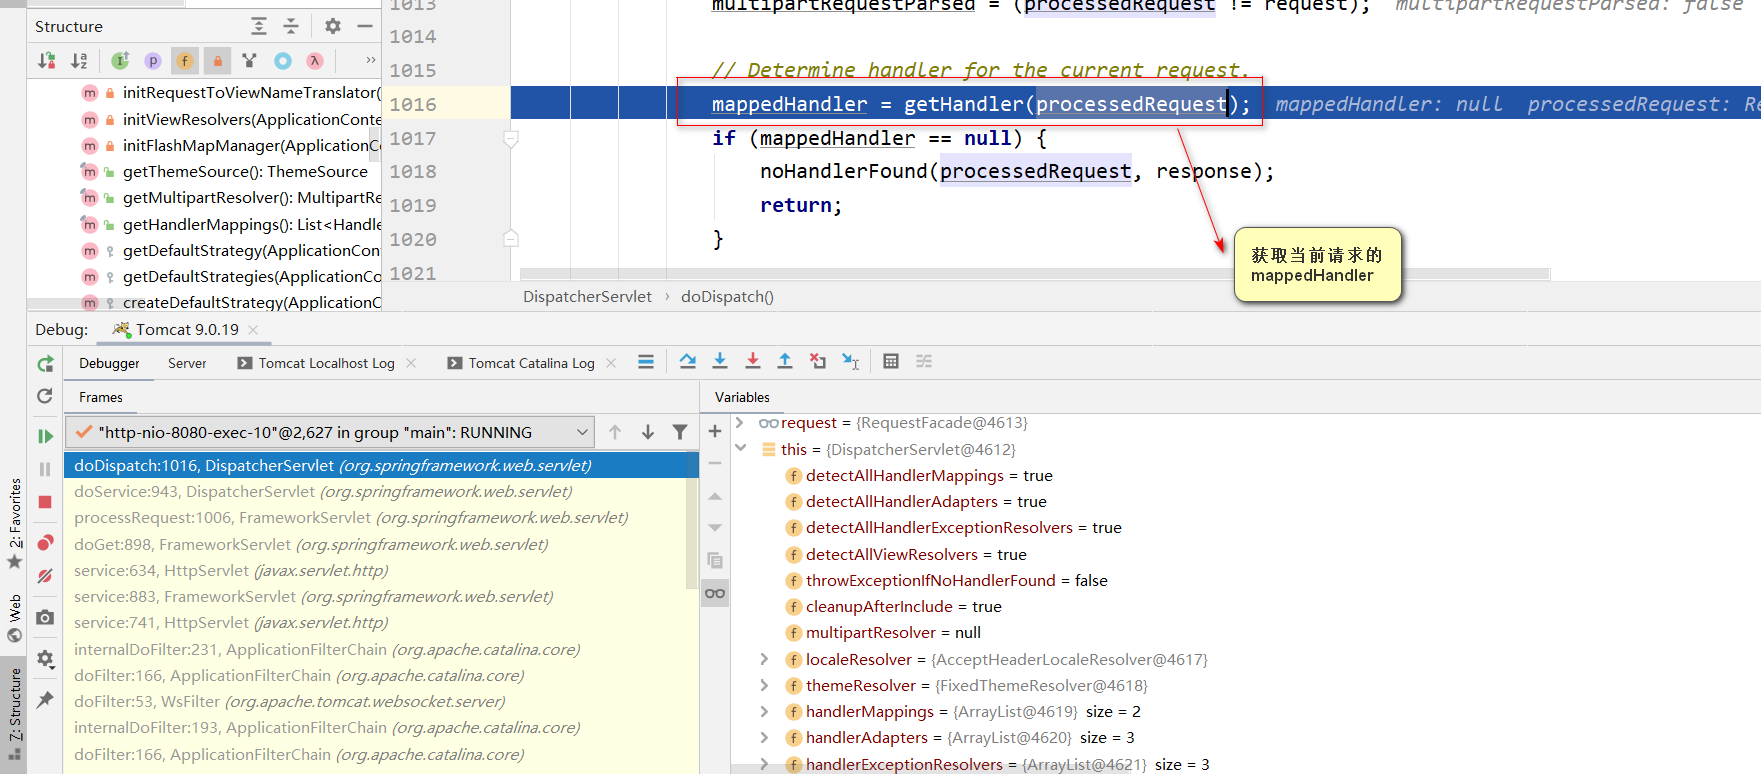Image resolution: width=1761 pixels, height=774 pixels.
Task: Open View Breakpoints double red circles
Action: click(45, 542)
